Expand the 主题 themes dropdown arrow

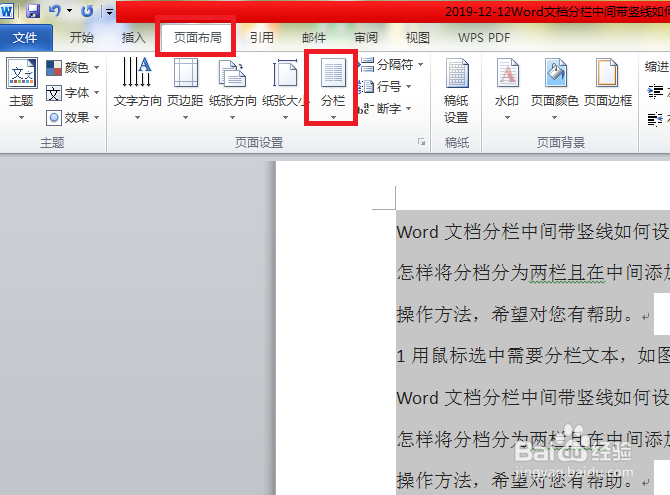(x=21, y=118)
